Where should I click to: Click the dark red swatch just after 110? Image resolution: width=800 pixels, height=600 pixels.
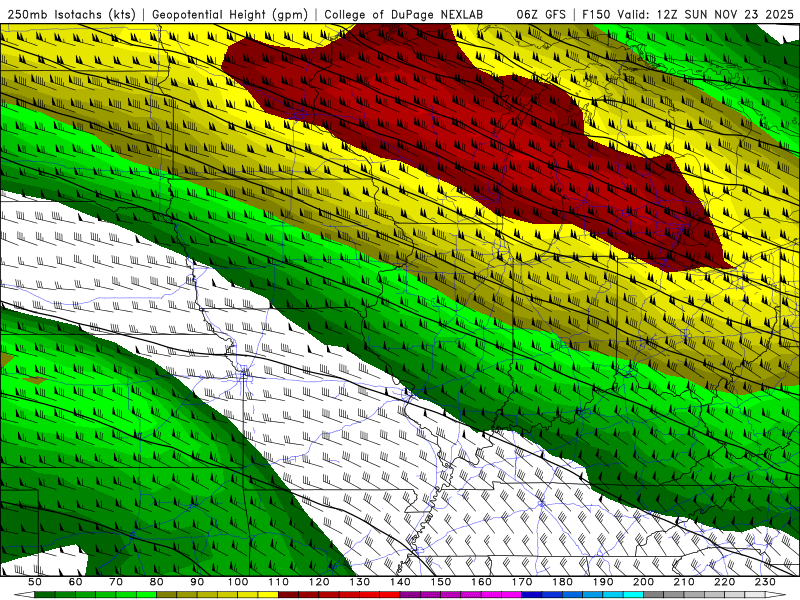click(x=288, y=594)
